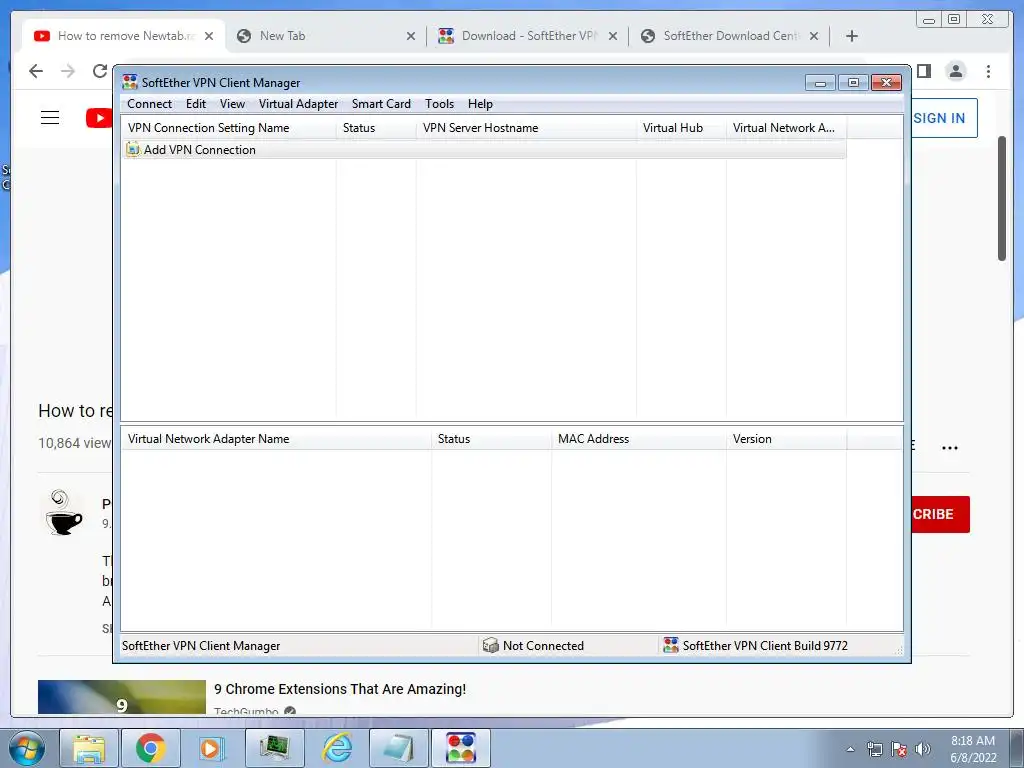Screen dimensions: 1024x768
Task: Open Chrome from the taskbar
Action: pyautogui.click(x=151, y=748)
